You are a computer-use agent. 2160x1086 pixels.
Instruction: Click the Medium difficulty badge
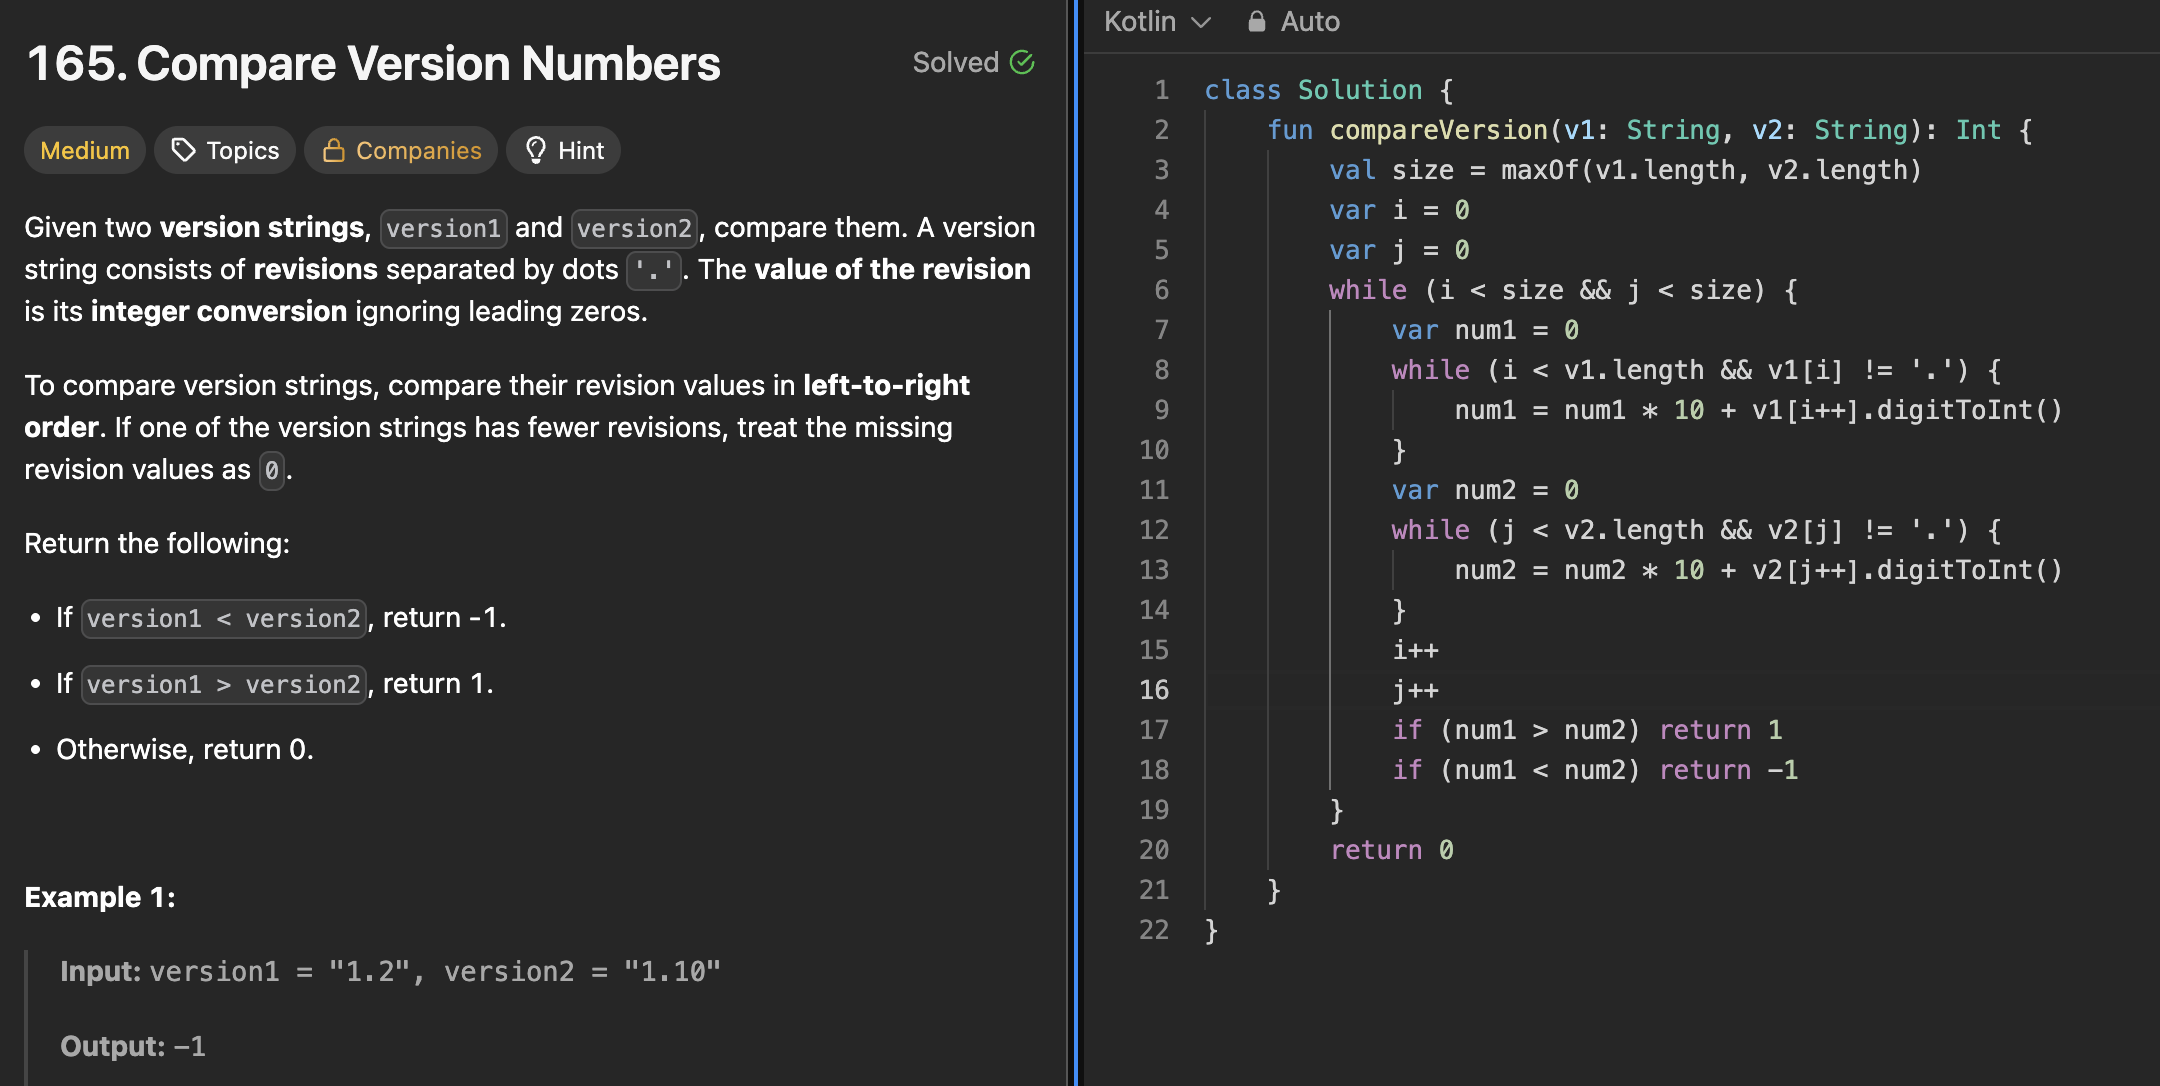pos(85,150)
